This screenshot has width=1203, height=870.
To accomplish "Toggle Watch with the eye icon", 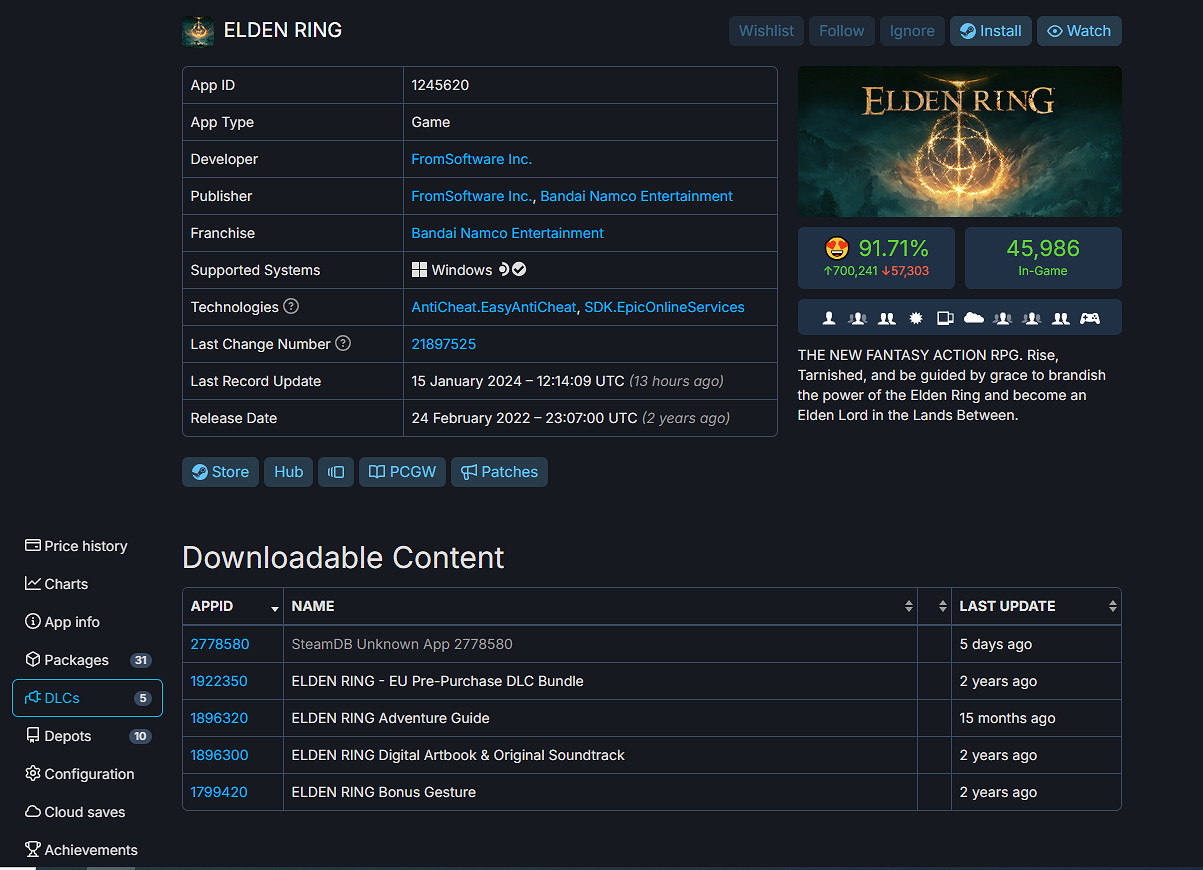I will 1079,31.
